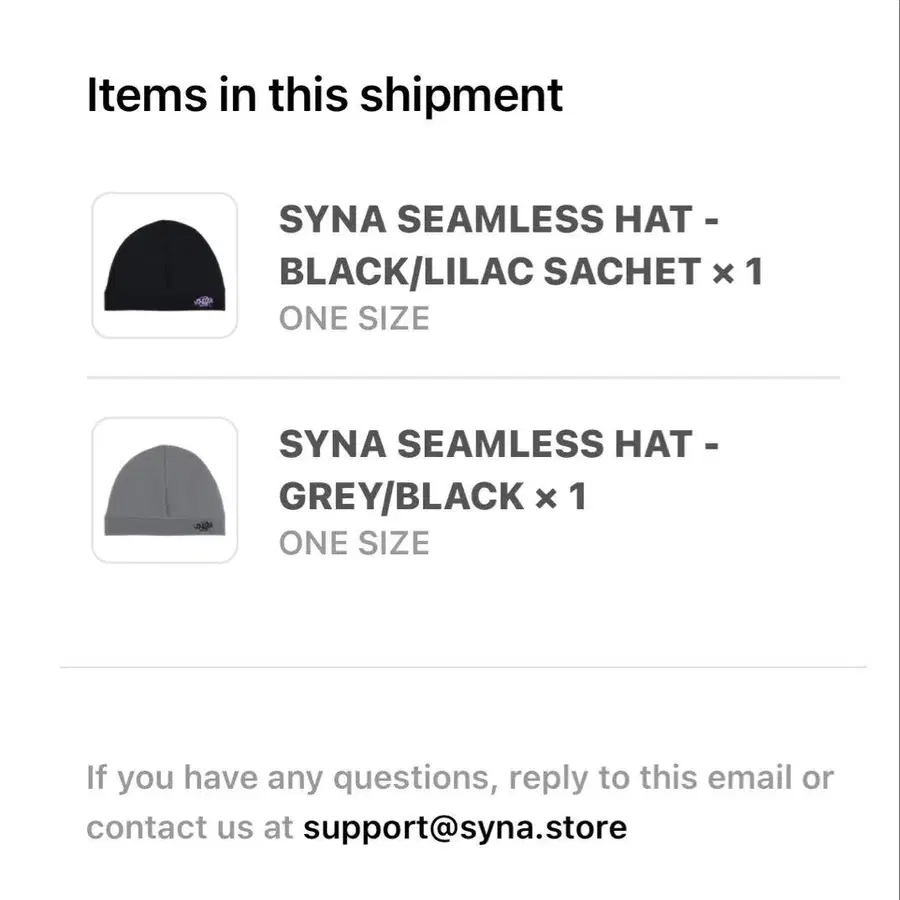This screenshot has height=900, width=900.
Task: Click the divider line between the two hats
Action: click(463, 378)
